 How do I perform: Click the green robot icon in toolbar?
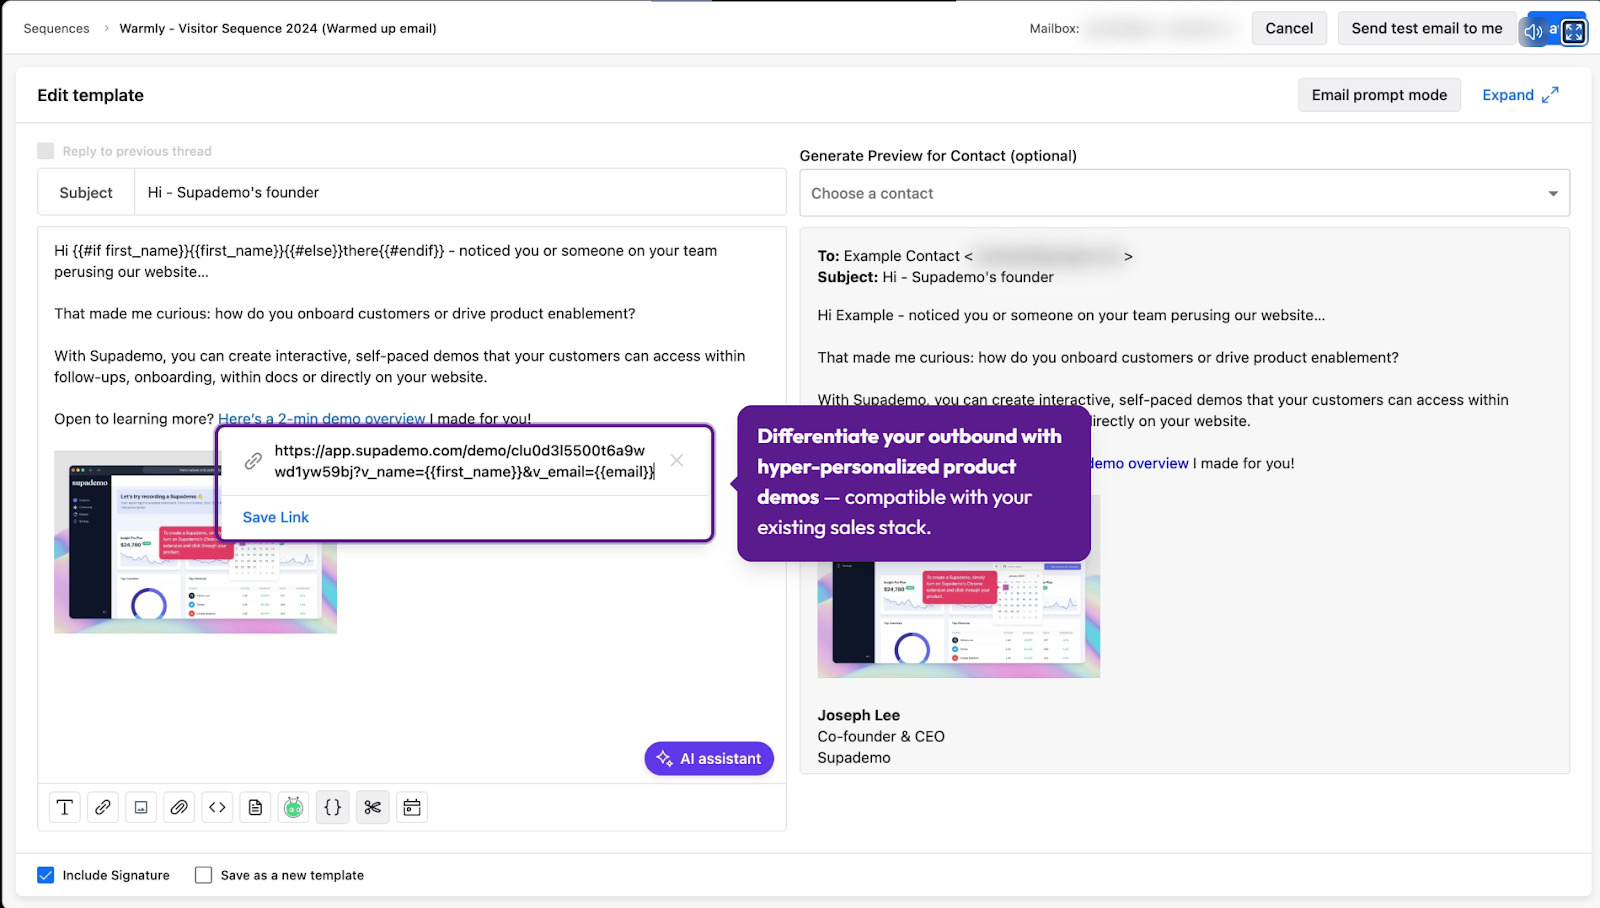tap(293, 807)
